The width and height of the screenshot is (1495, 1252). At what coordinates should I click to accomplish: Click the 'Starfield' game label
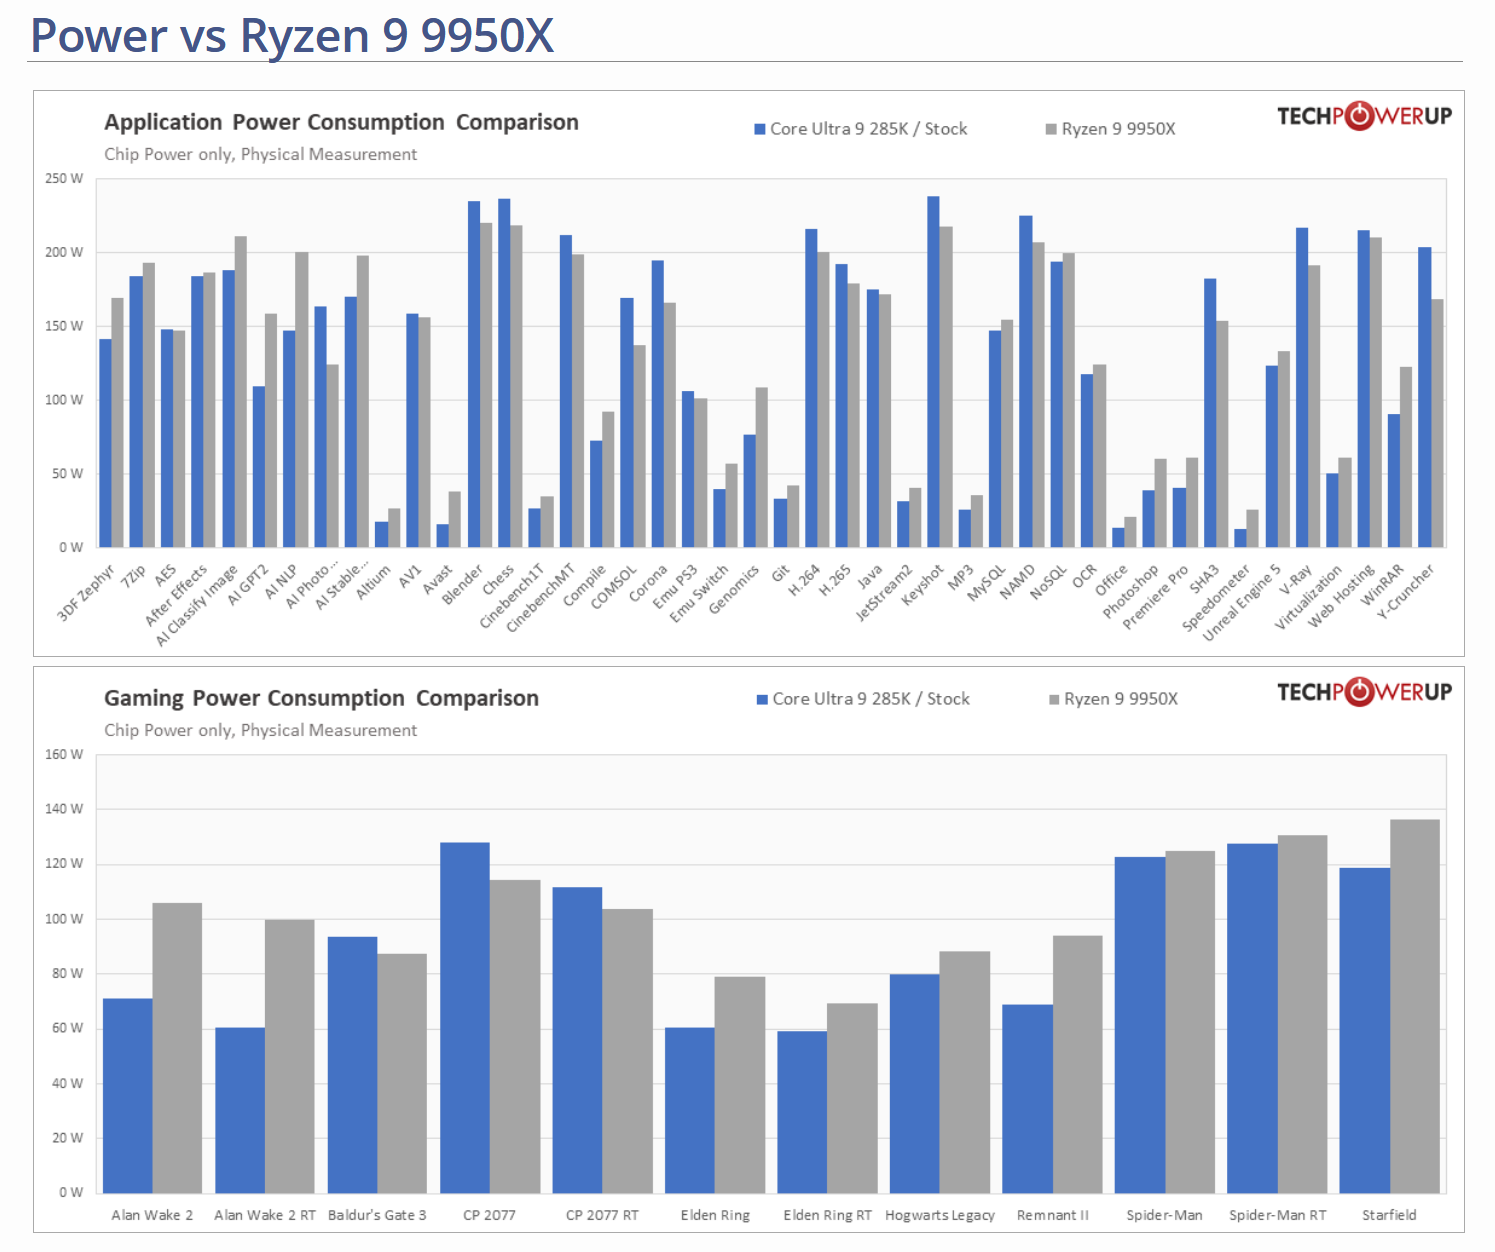[x=1389, y=1215]
